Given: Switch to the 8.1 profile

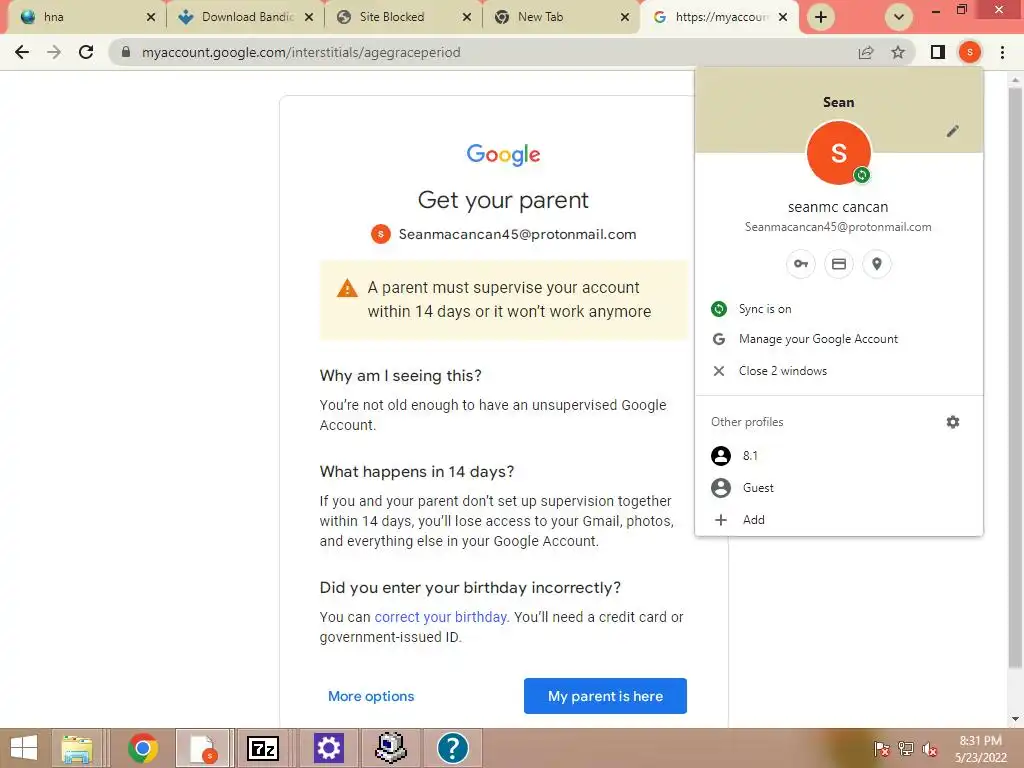Looking at the screenshot, I should (x=839, y=456).
